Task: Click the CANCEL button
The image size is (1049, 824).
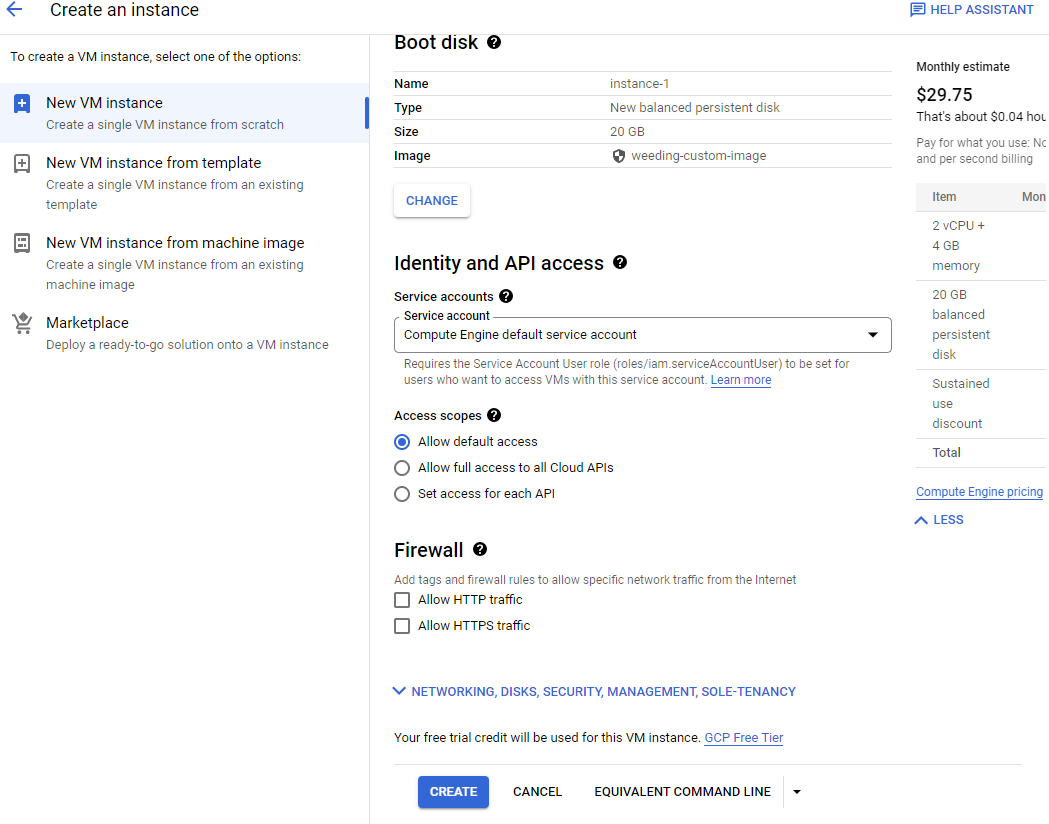Action: 537,792
